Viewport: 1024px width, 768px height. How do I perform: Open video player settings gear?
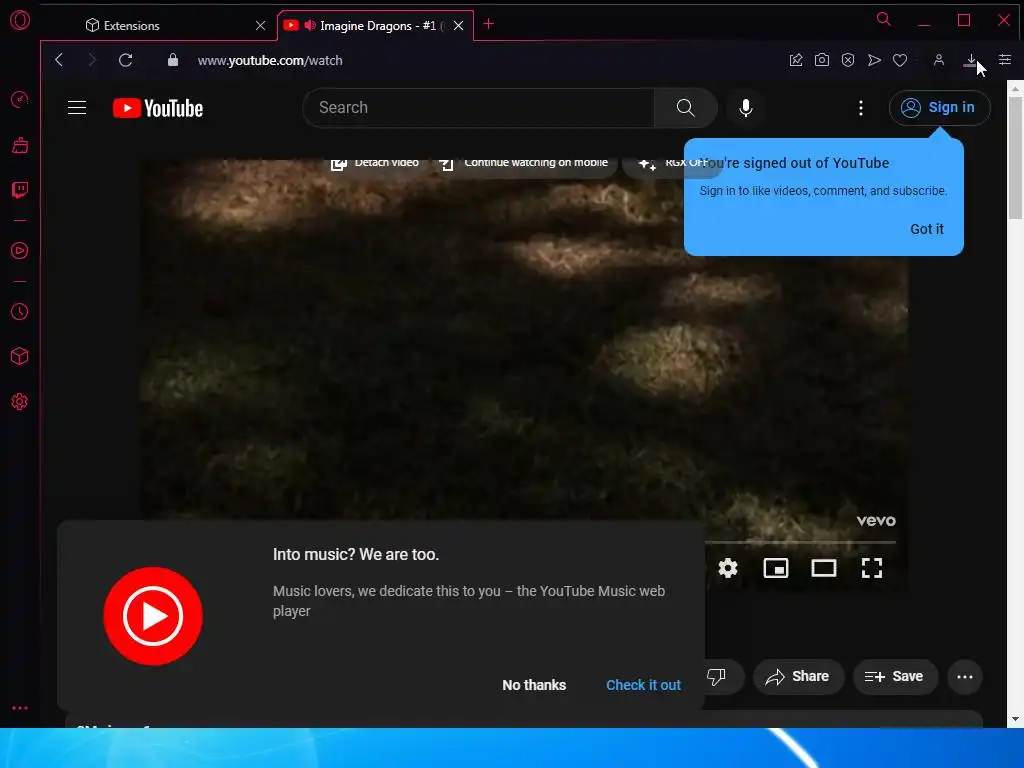(728, 568)
